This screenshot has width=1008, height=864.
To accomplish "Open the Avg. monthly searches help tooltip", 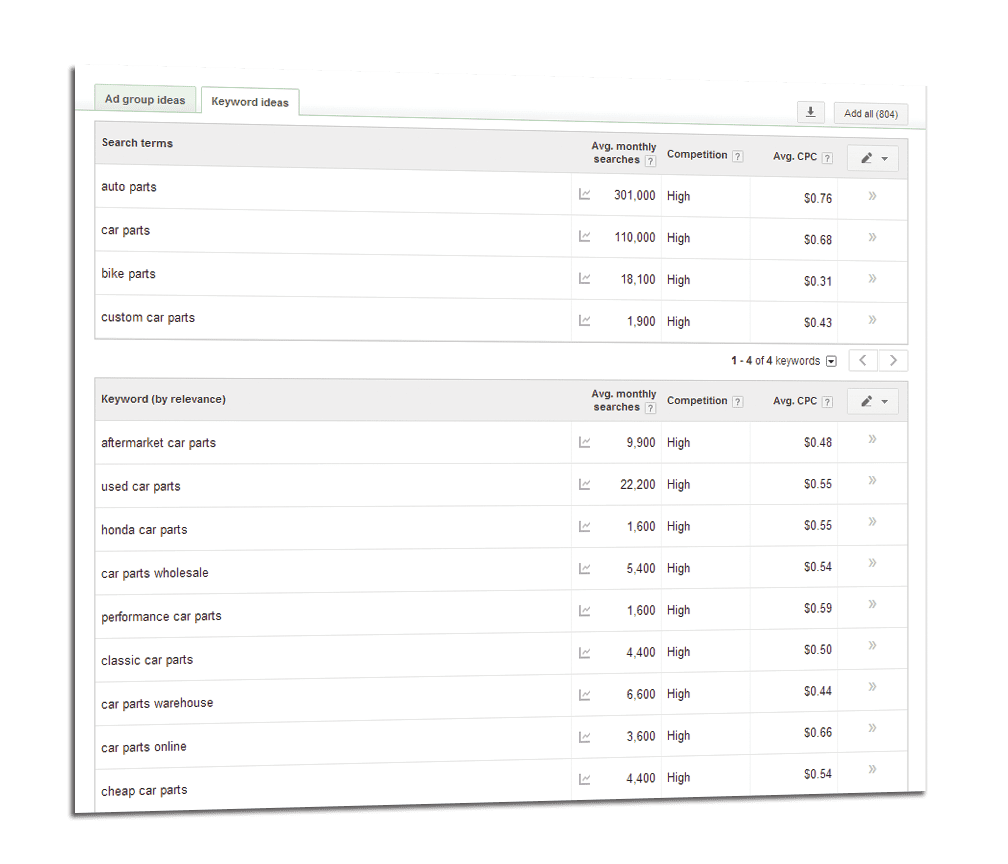I will 652,159.
